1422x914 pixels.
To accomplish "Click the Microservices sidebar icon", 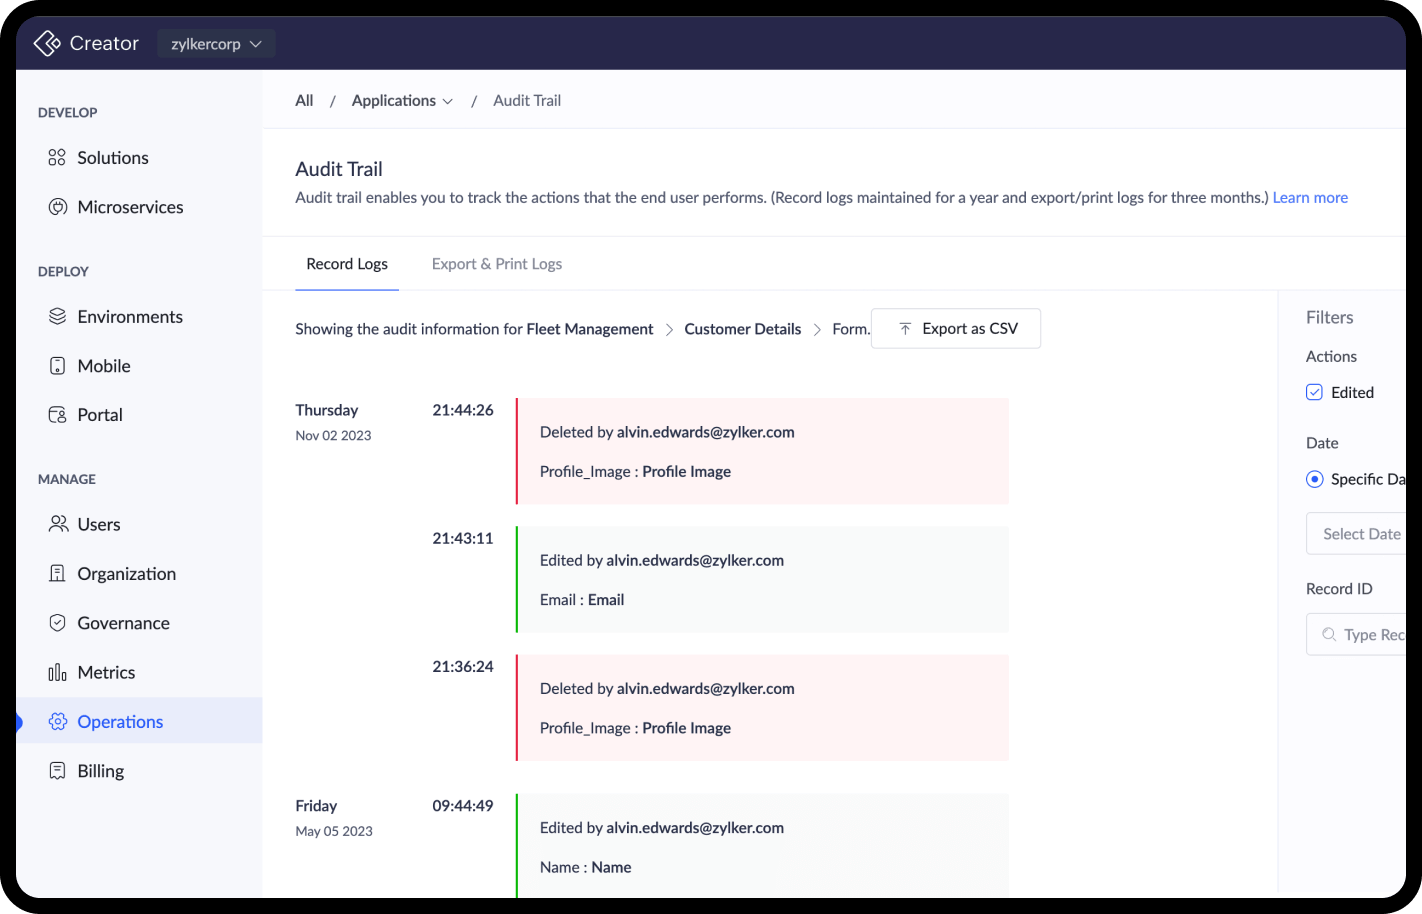I will pos(58,207).
